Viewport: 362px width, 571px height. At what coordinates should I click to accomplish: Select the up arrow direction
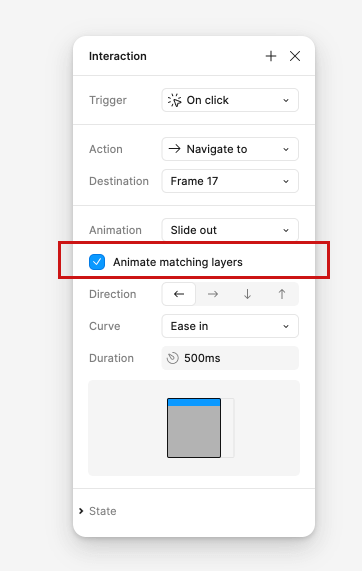(x=282, y=294)
